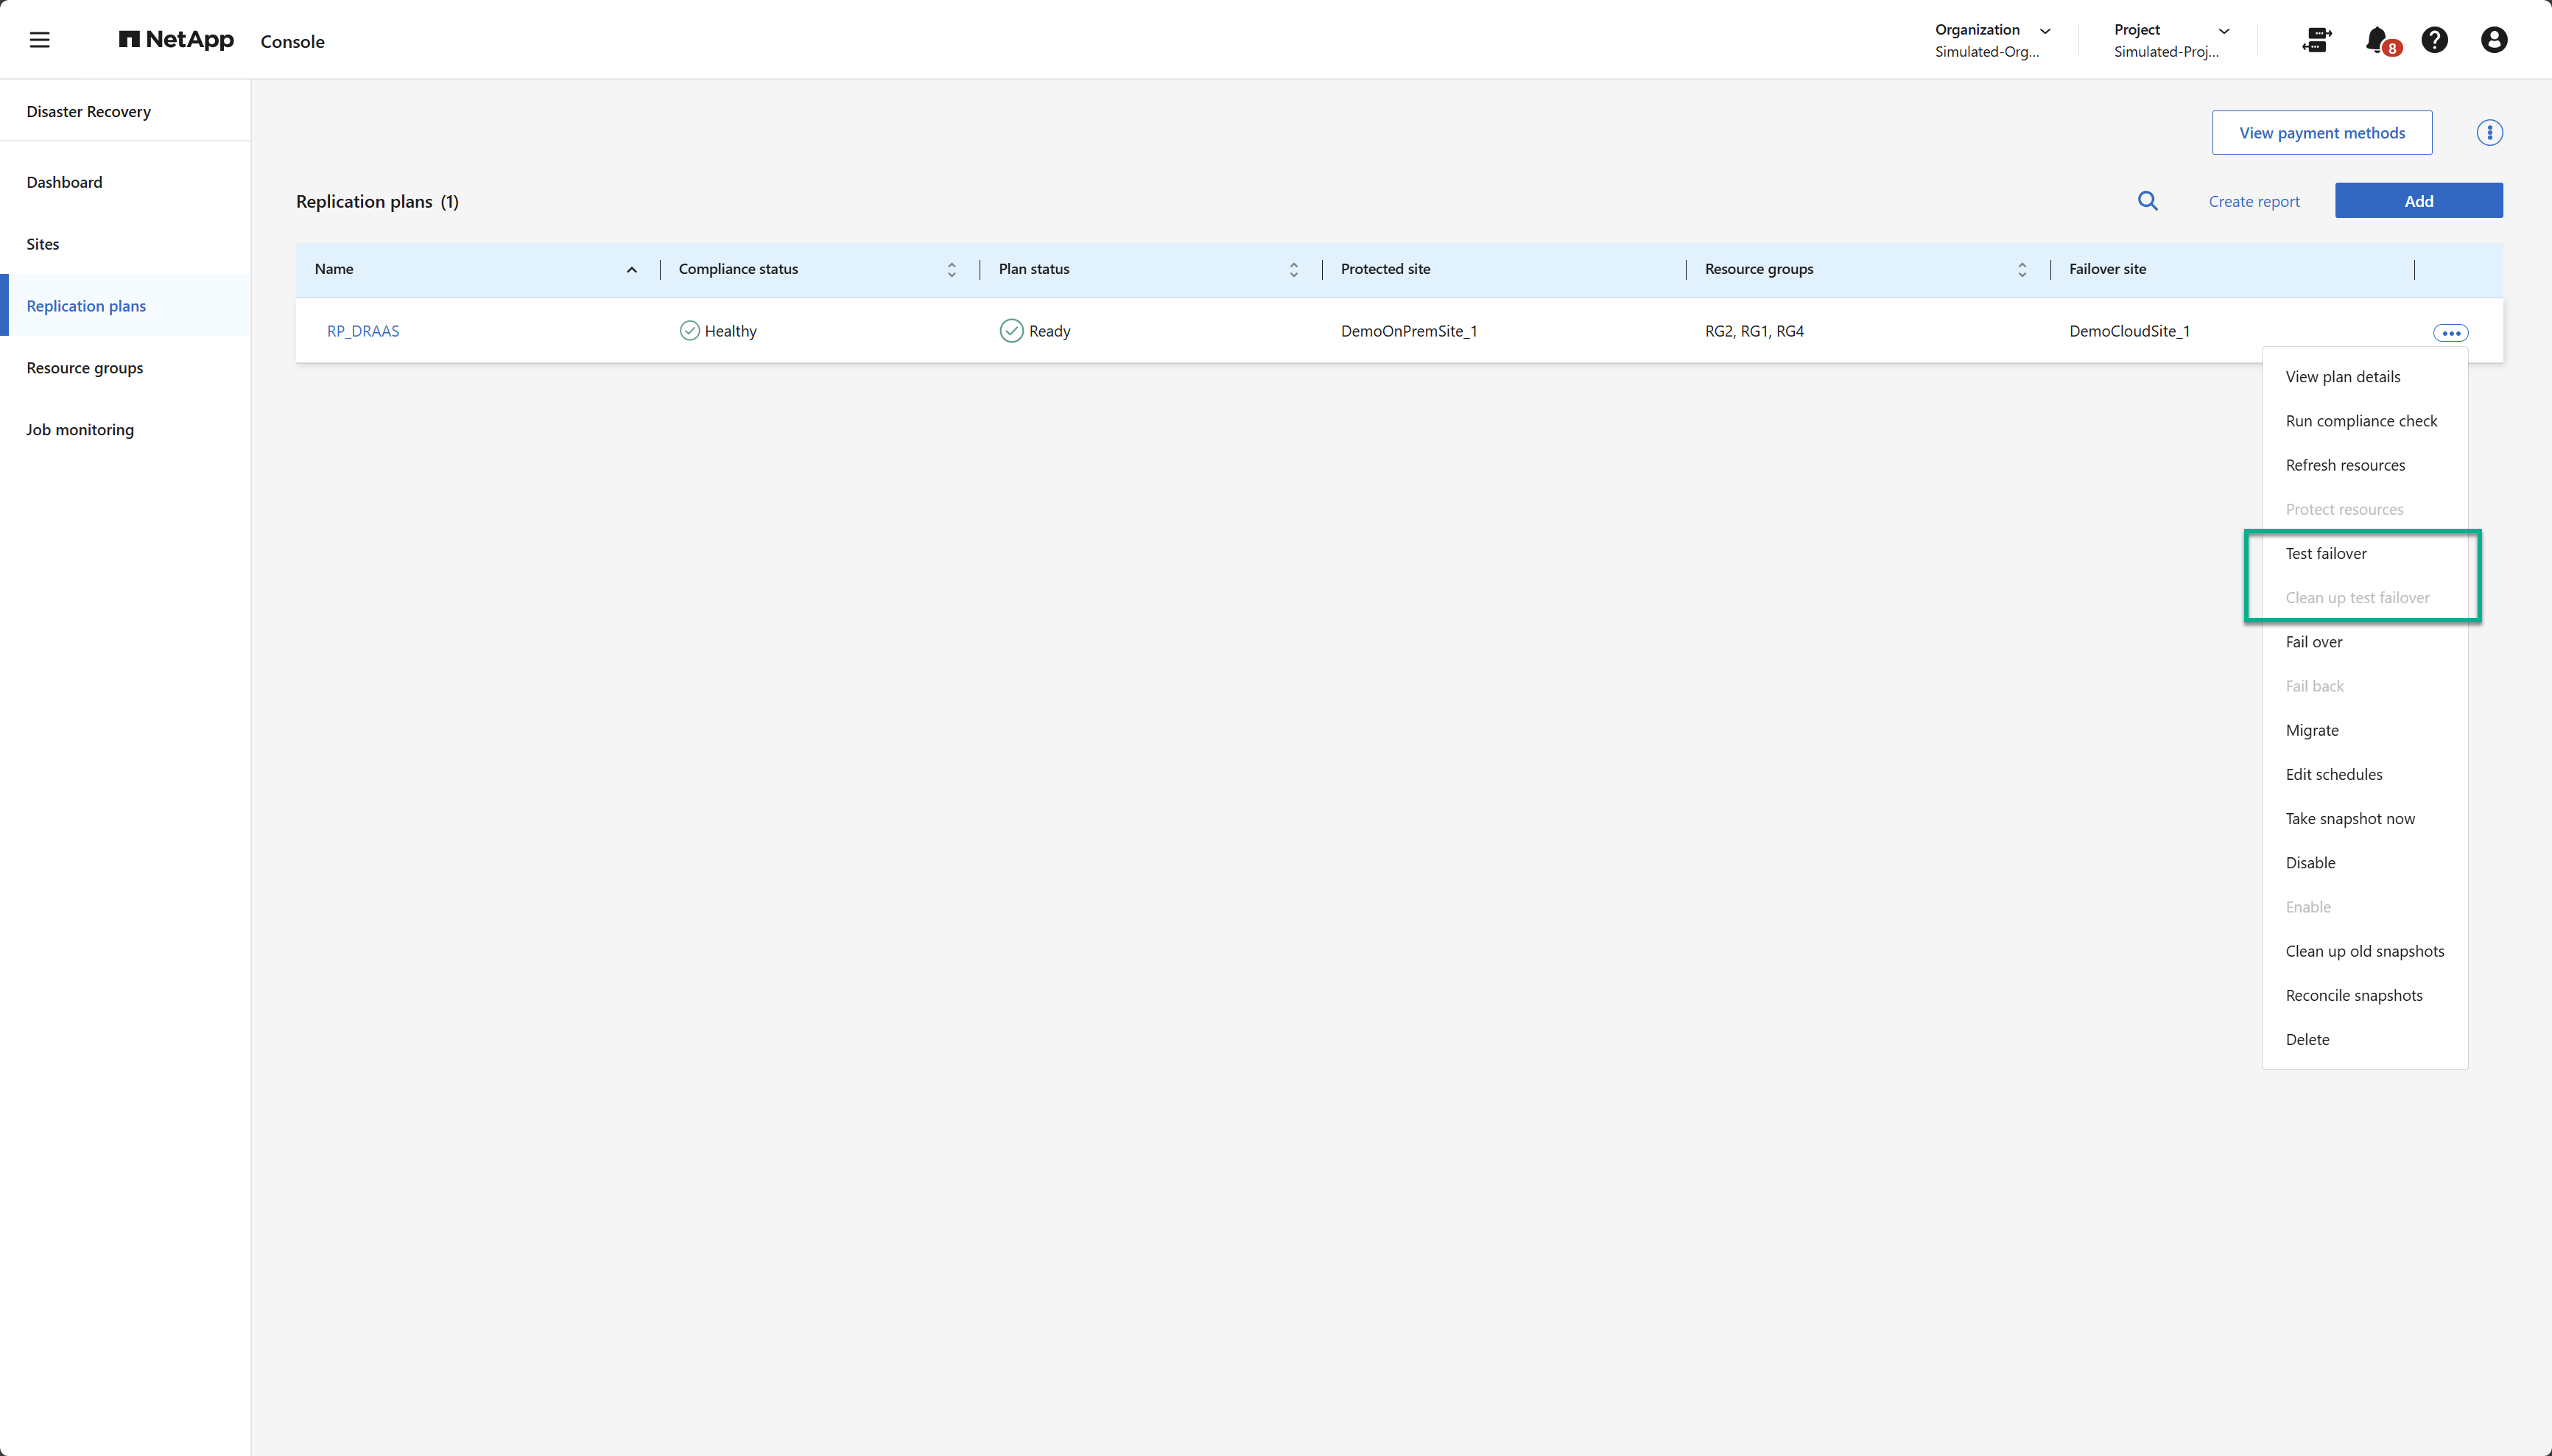Viewport: 2552px width, 1456px height.
Task: Click the vertical dots info icon
Action: pos(2489,133)
